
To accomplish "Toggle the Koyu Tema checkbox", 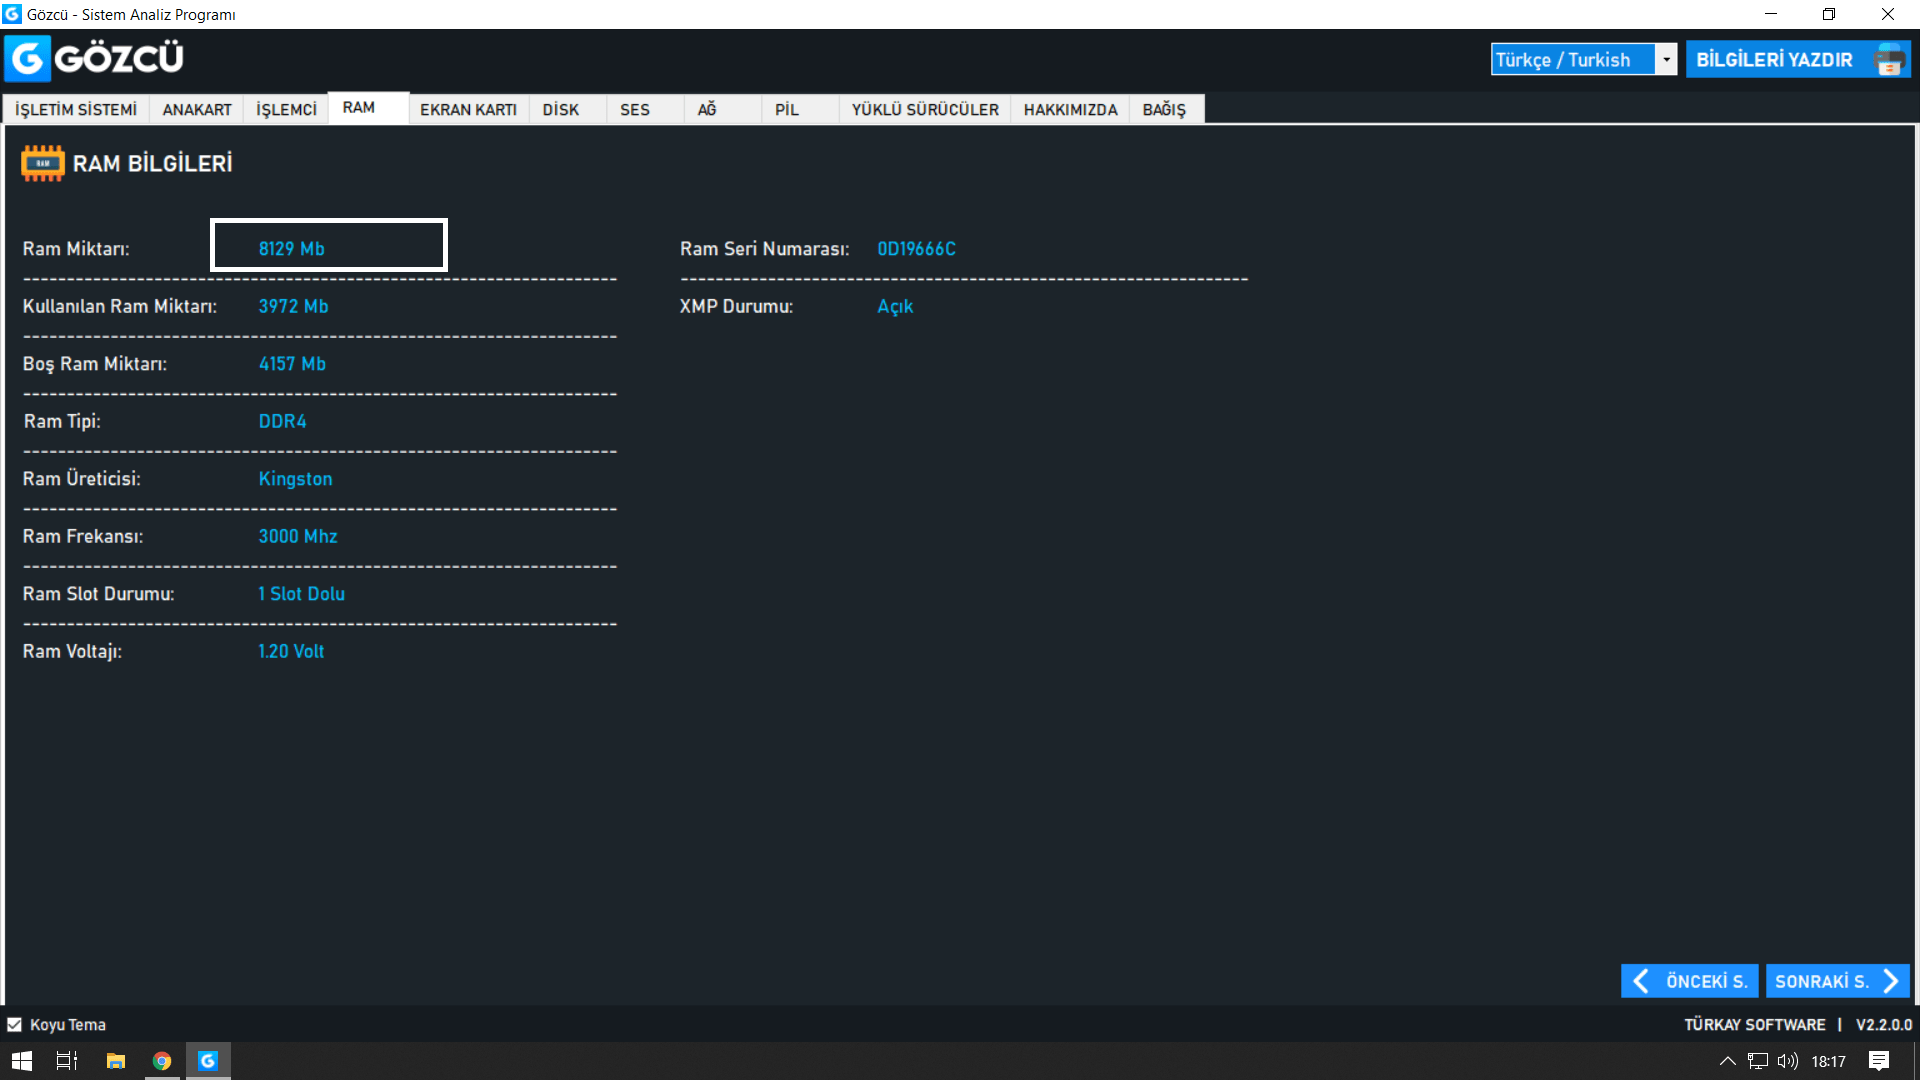I will (x=15, y=1025).
